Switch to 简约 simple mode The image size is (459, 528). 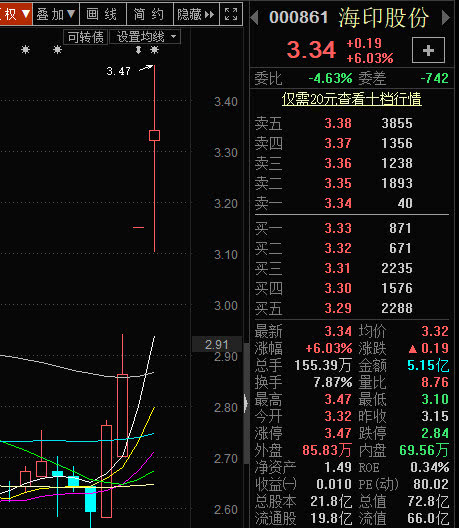coord(149,14)
